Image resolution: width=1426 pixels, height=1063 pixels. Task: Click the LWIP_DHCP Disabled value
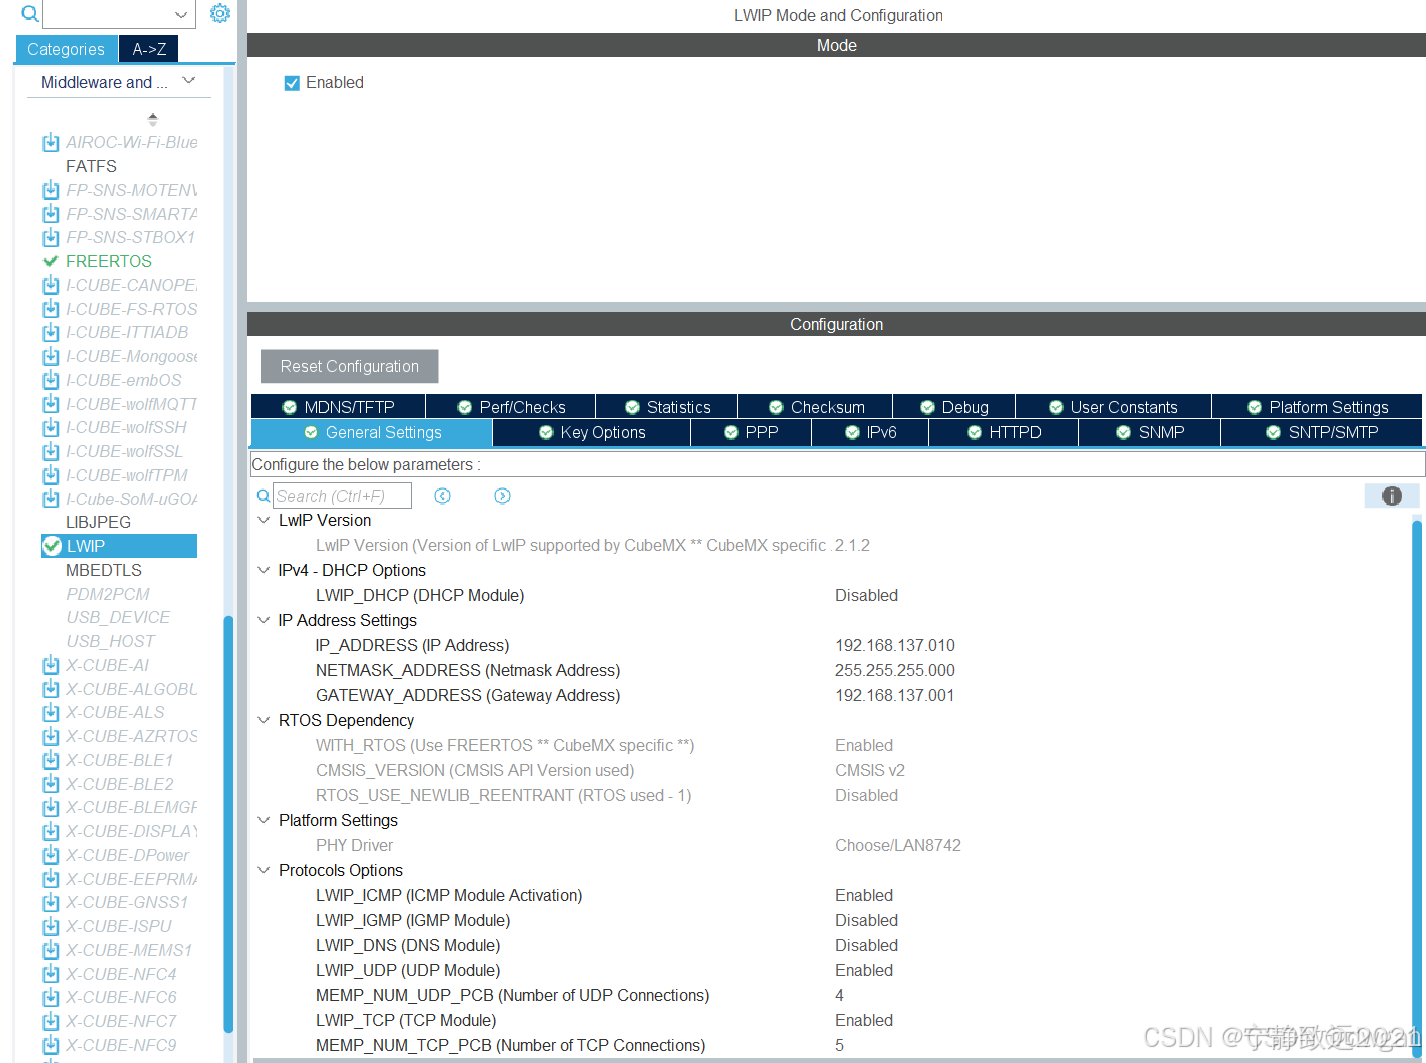(x=867, y=595)
